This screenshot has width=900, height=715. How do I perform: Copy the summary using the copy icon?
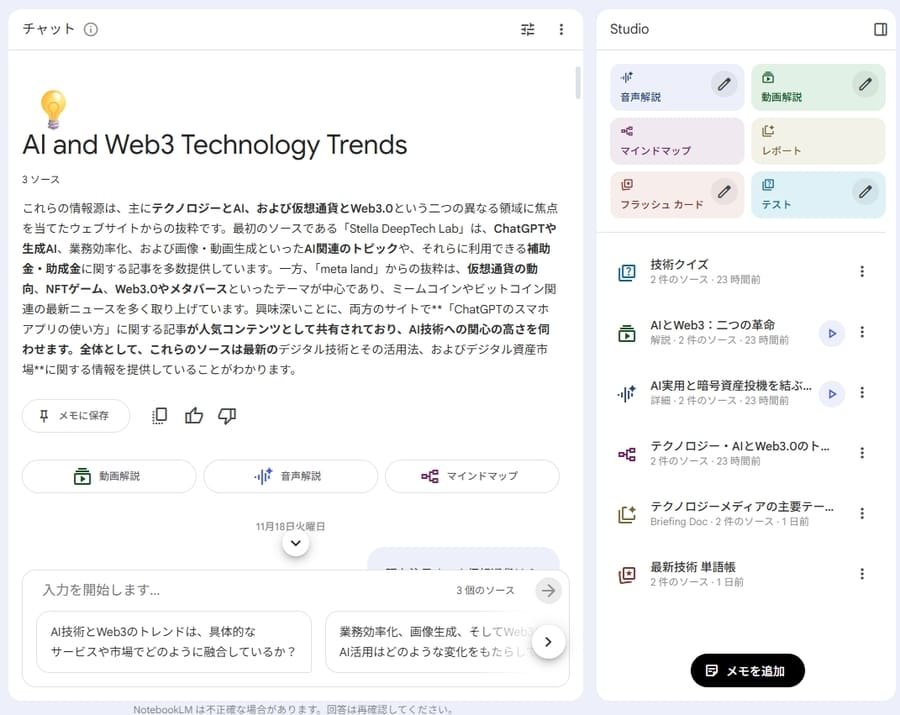click(159, 416)
